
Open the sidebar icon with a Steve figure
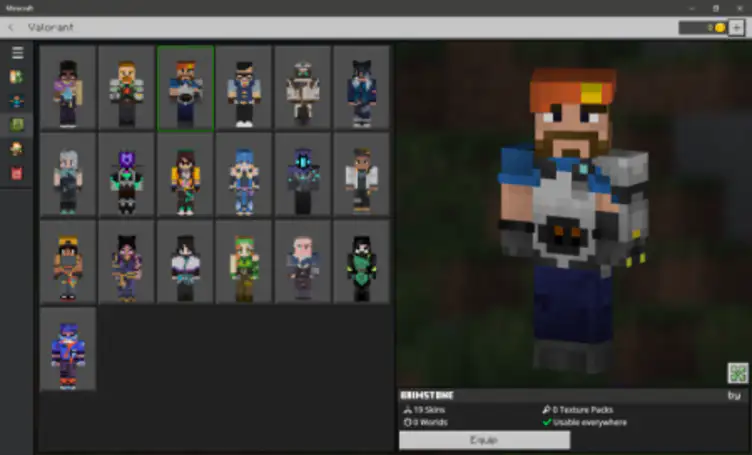16,101
